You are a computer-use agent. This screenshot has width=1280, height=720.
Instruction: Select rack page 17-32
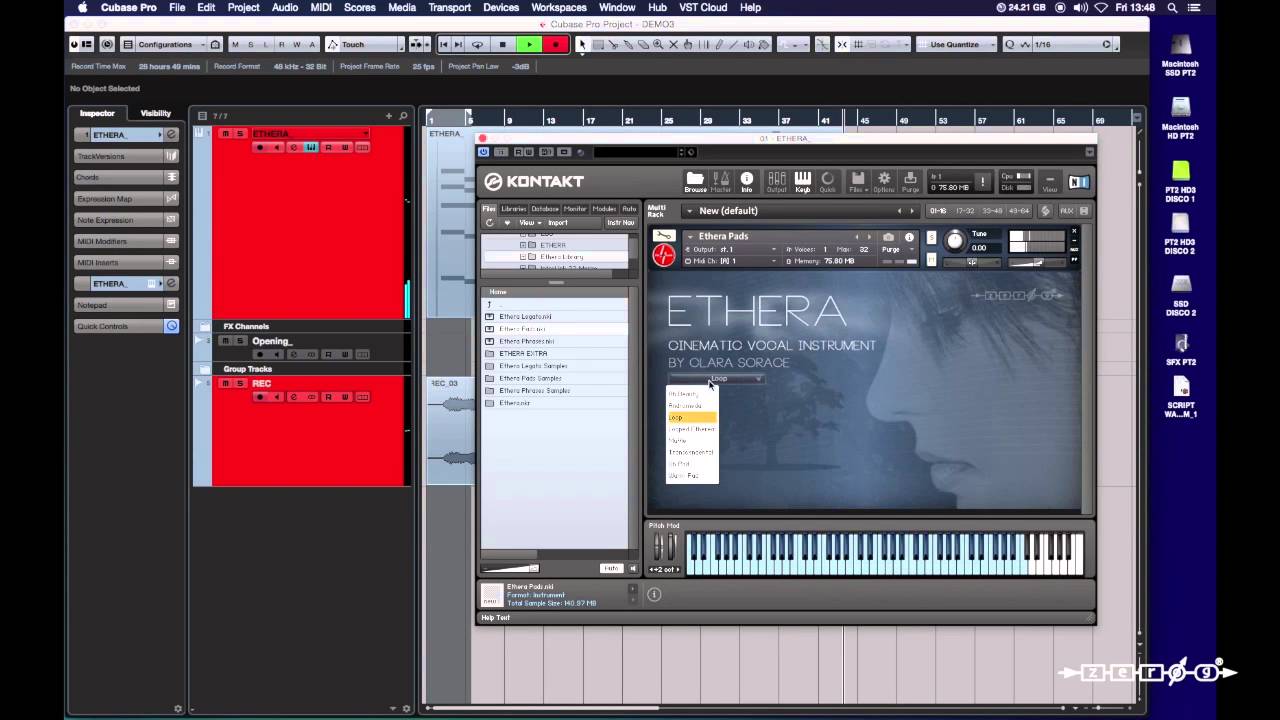click(965, 211)
